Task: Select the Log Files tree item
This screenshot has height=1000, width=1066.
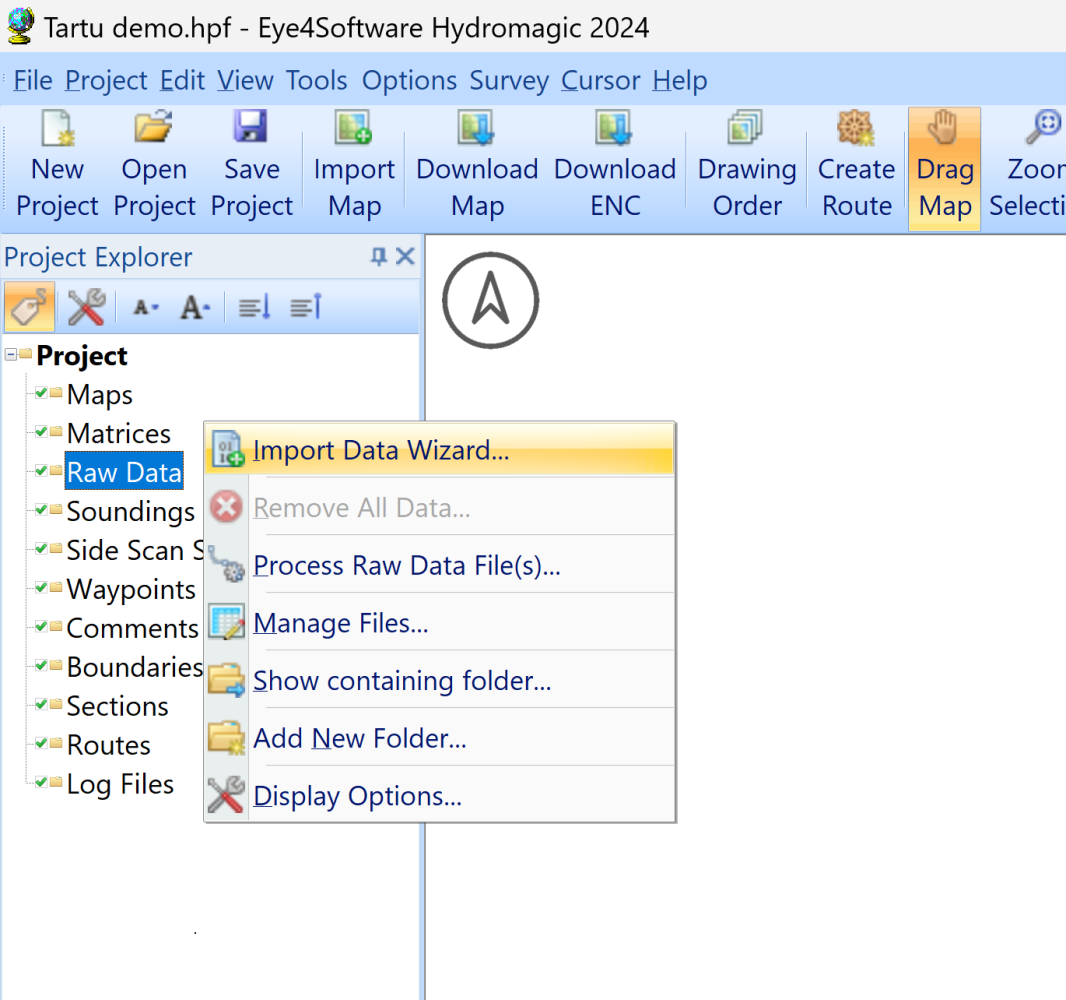Action: [120, 784]
